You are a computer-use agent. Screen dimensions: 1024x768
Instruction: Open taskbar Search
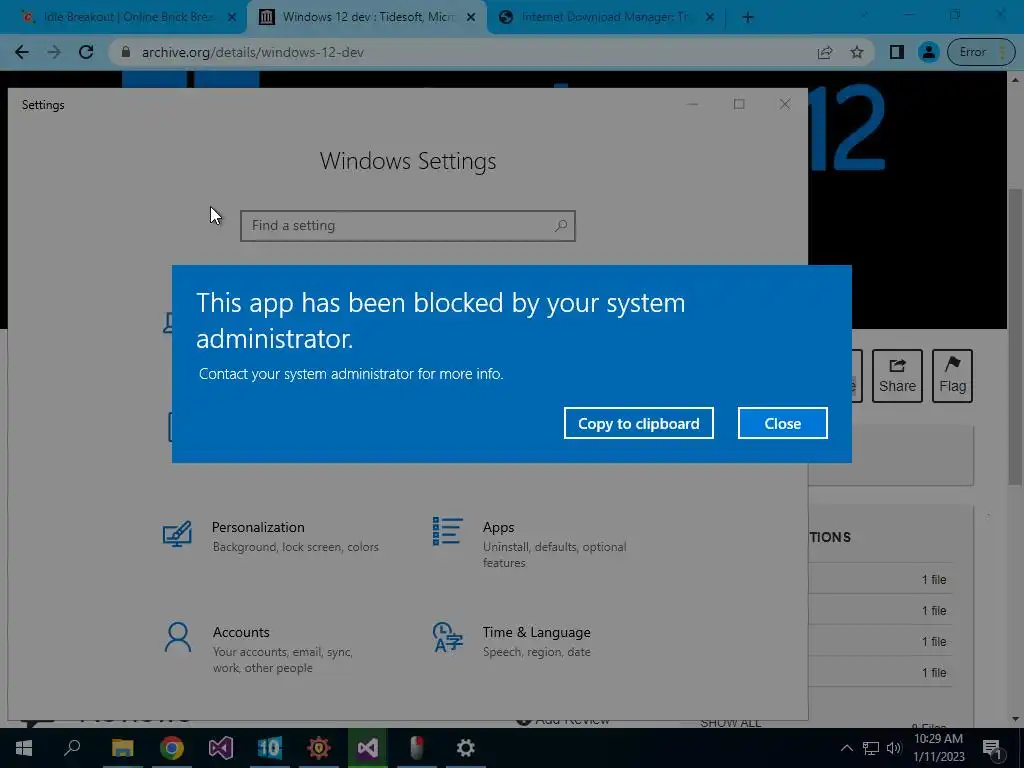pos(72,748)
